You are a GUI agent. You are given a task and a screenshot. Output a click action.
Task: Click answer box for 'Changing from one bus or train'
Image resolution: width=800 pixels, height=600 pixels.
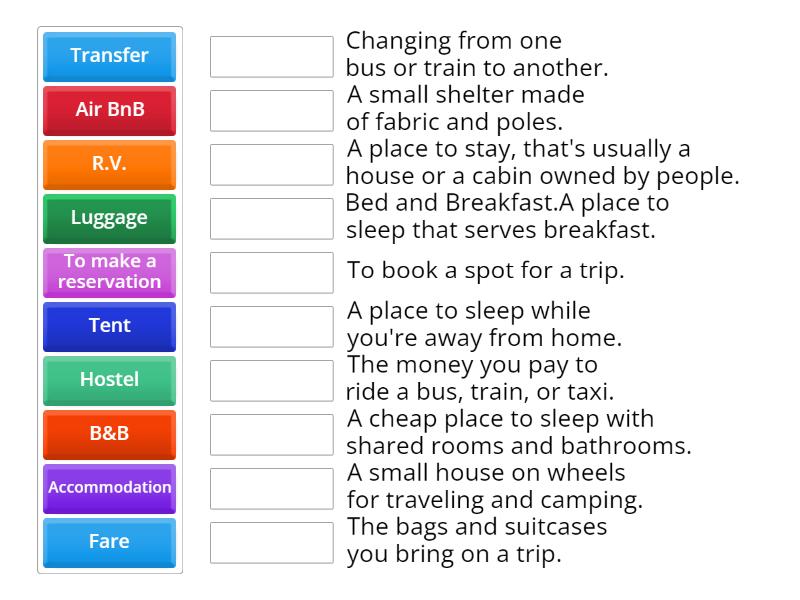[272, 57]
